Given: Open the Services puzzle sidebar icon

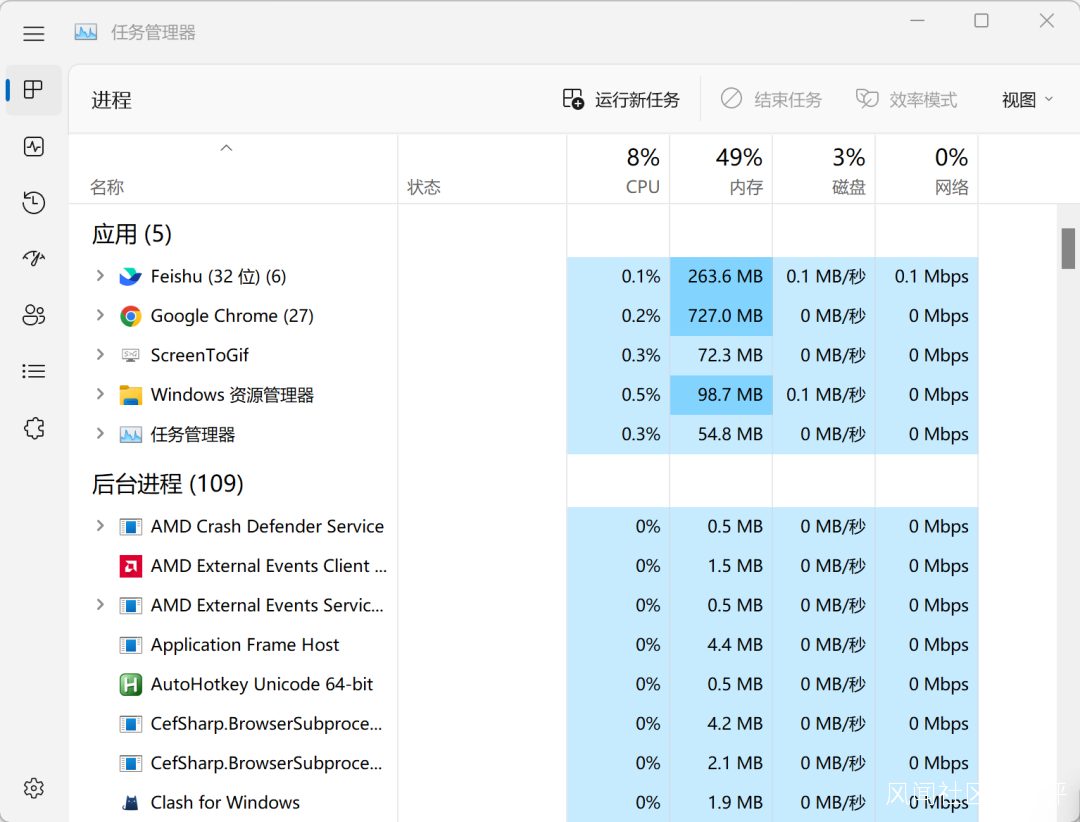Looking at the screenshot, I should (x=34, y=428).
